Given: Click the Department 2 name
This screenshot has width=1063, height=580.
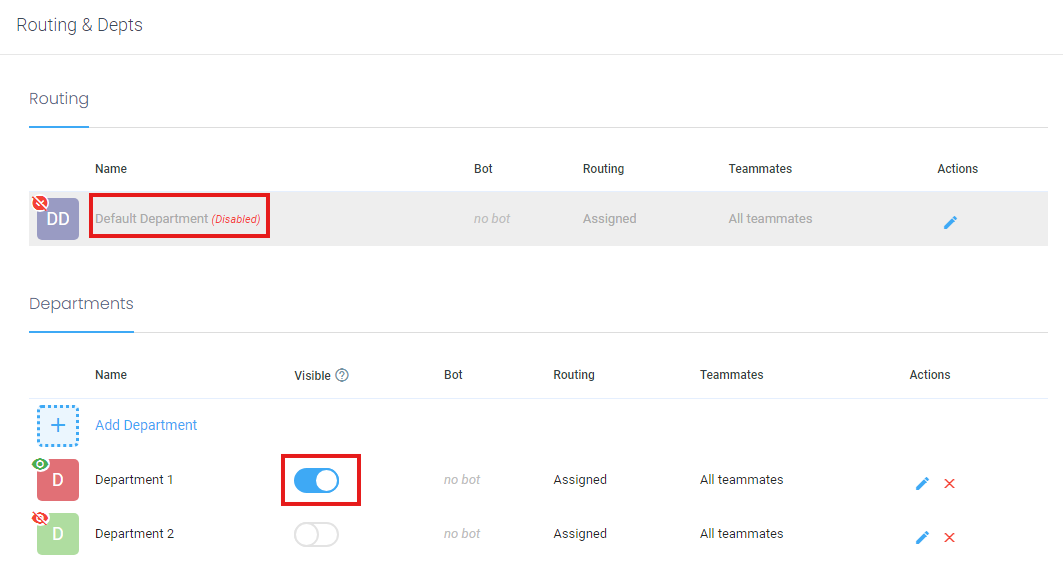Looking at the screenshot, I should 134,534.
